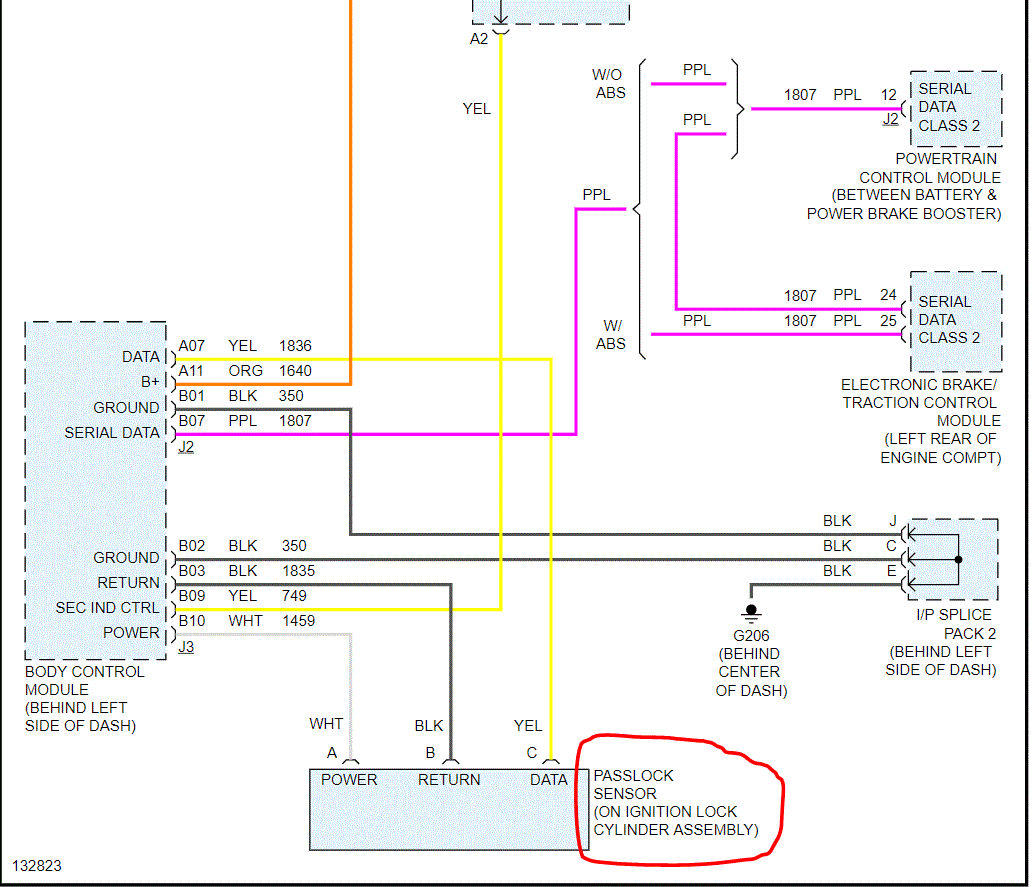Click the W/ ABS label
The image size is (1034, 887).
coord(611,334)
